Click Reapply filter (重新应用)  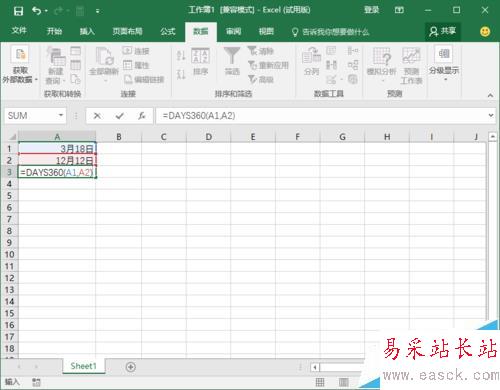tap(268, 65)
